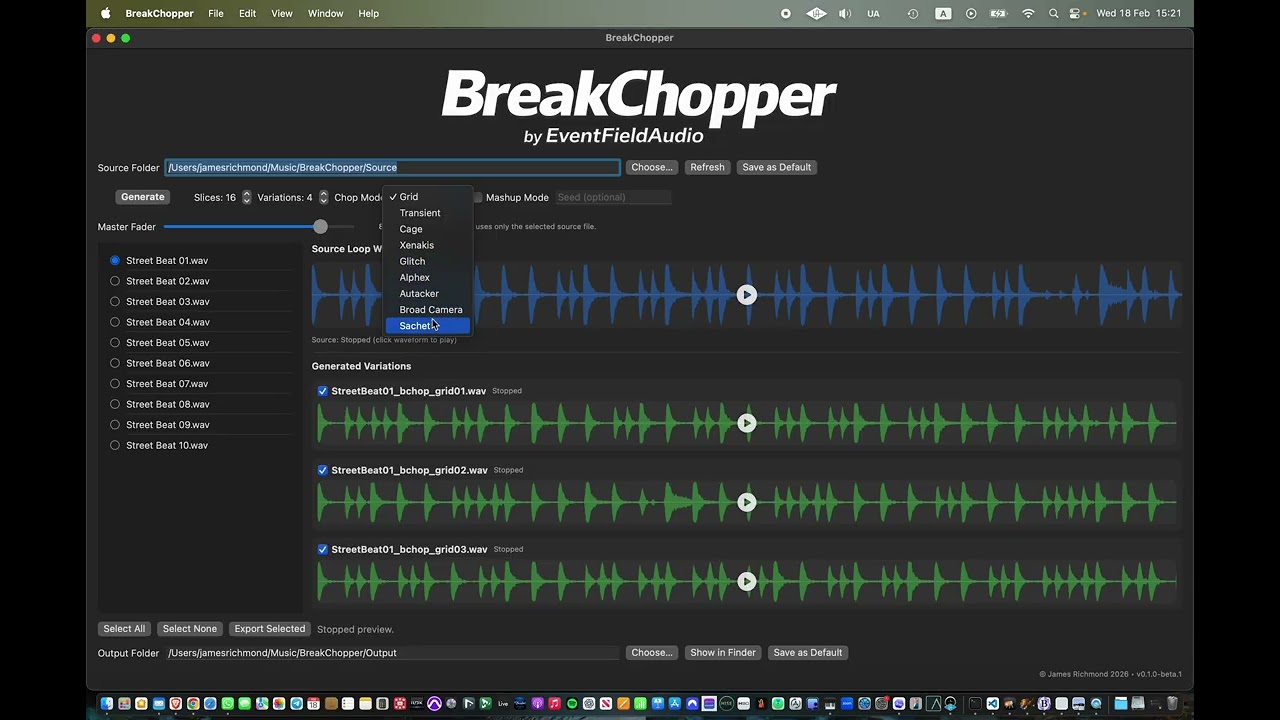
Task: Open WhatsApp from the dock
Action: click(227, 704)
